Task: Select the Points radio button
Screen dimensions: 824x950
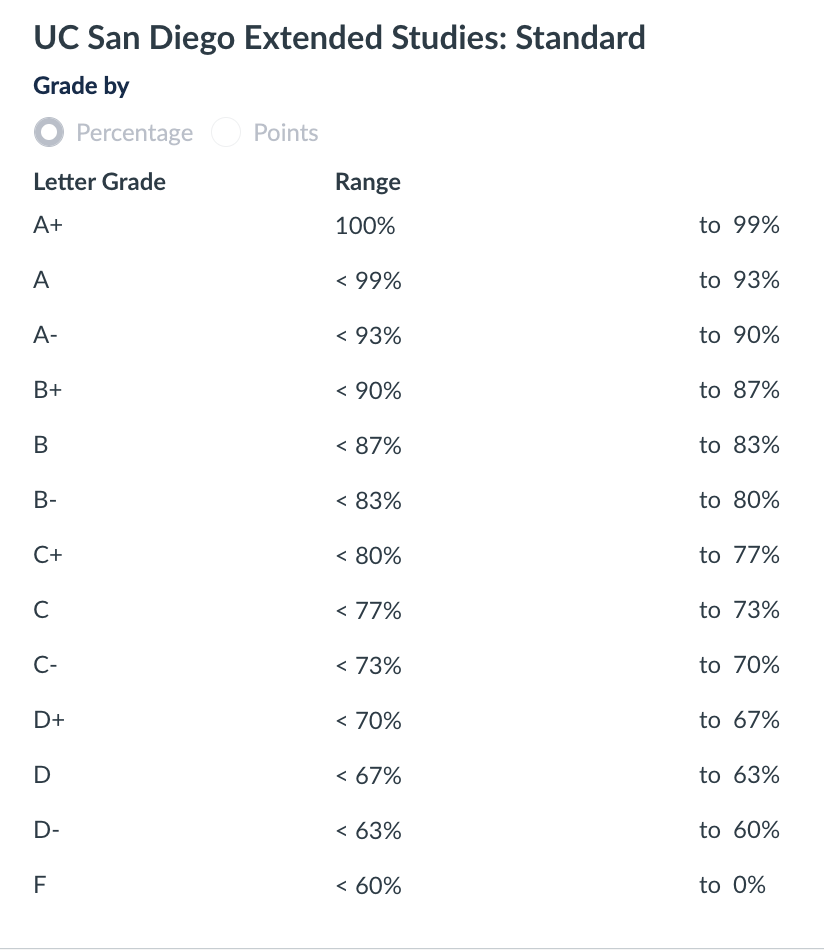Action: [x=226, y=132]
